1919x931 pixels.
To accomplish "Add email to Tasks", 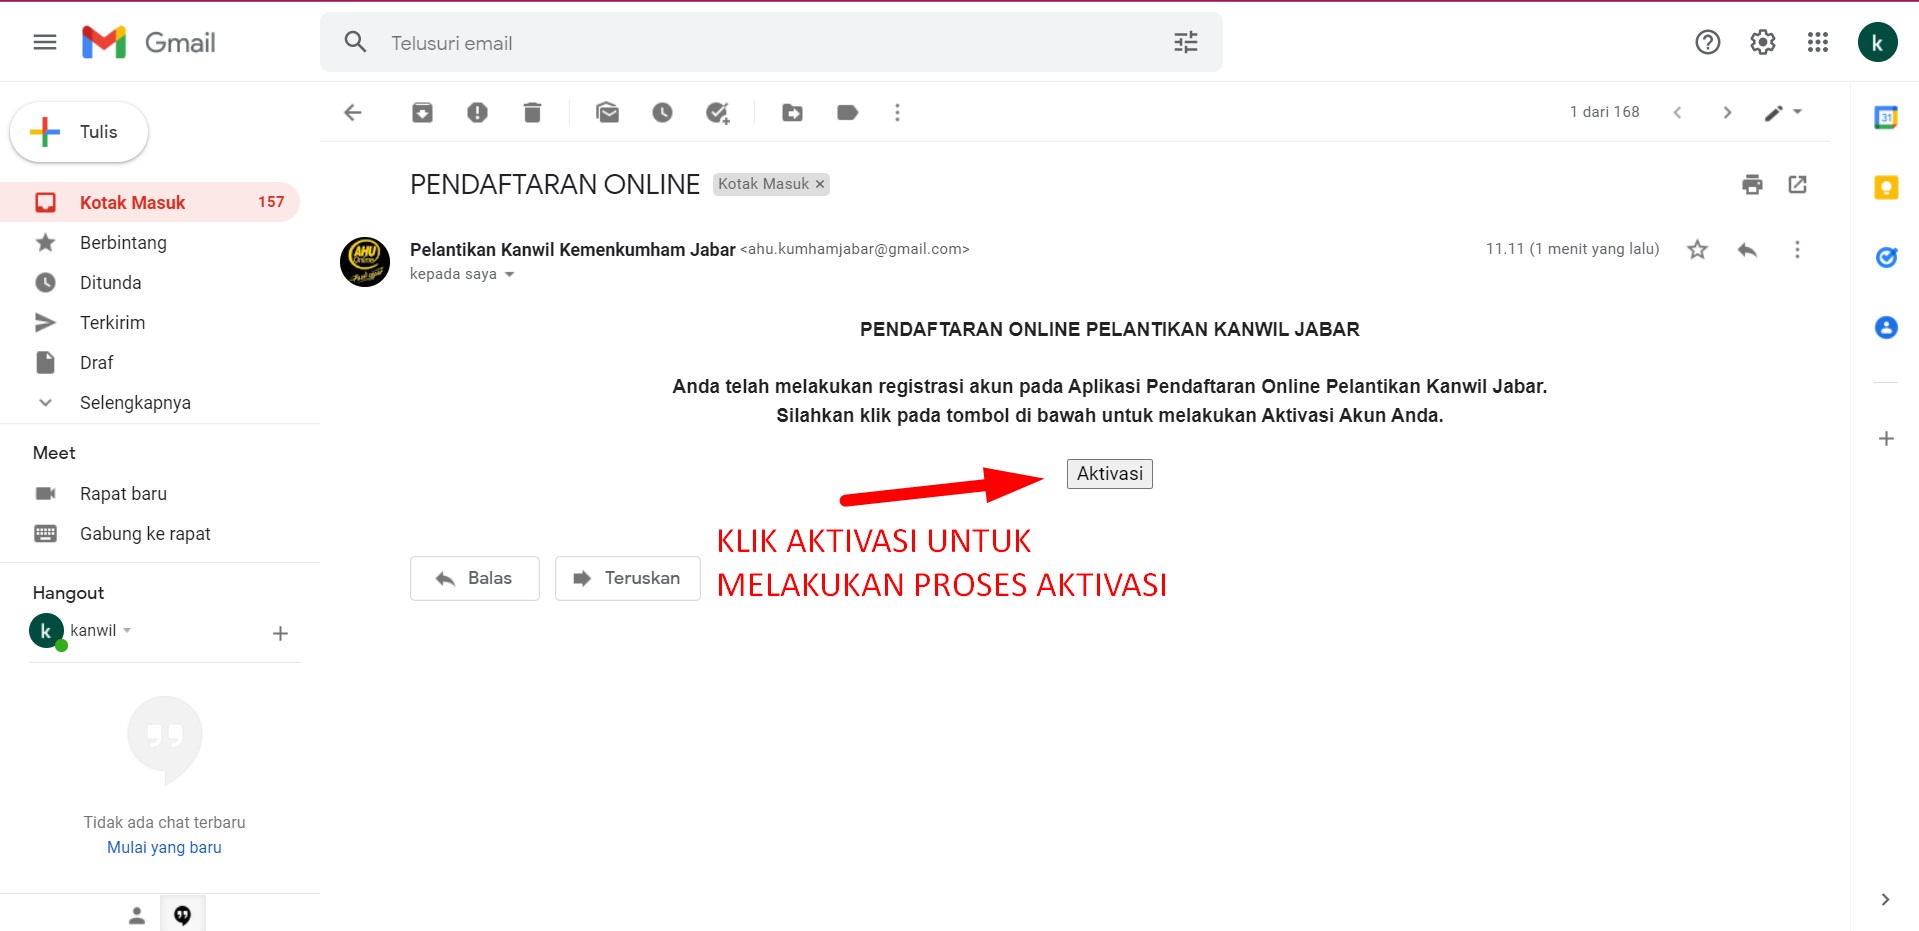I will pyautogui.click(x=717, y=113).
